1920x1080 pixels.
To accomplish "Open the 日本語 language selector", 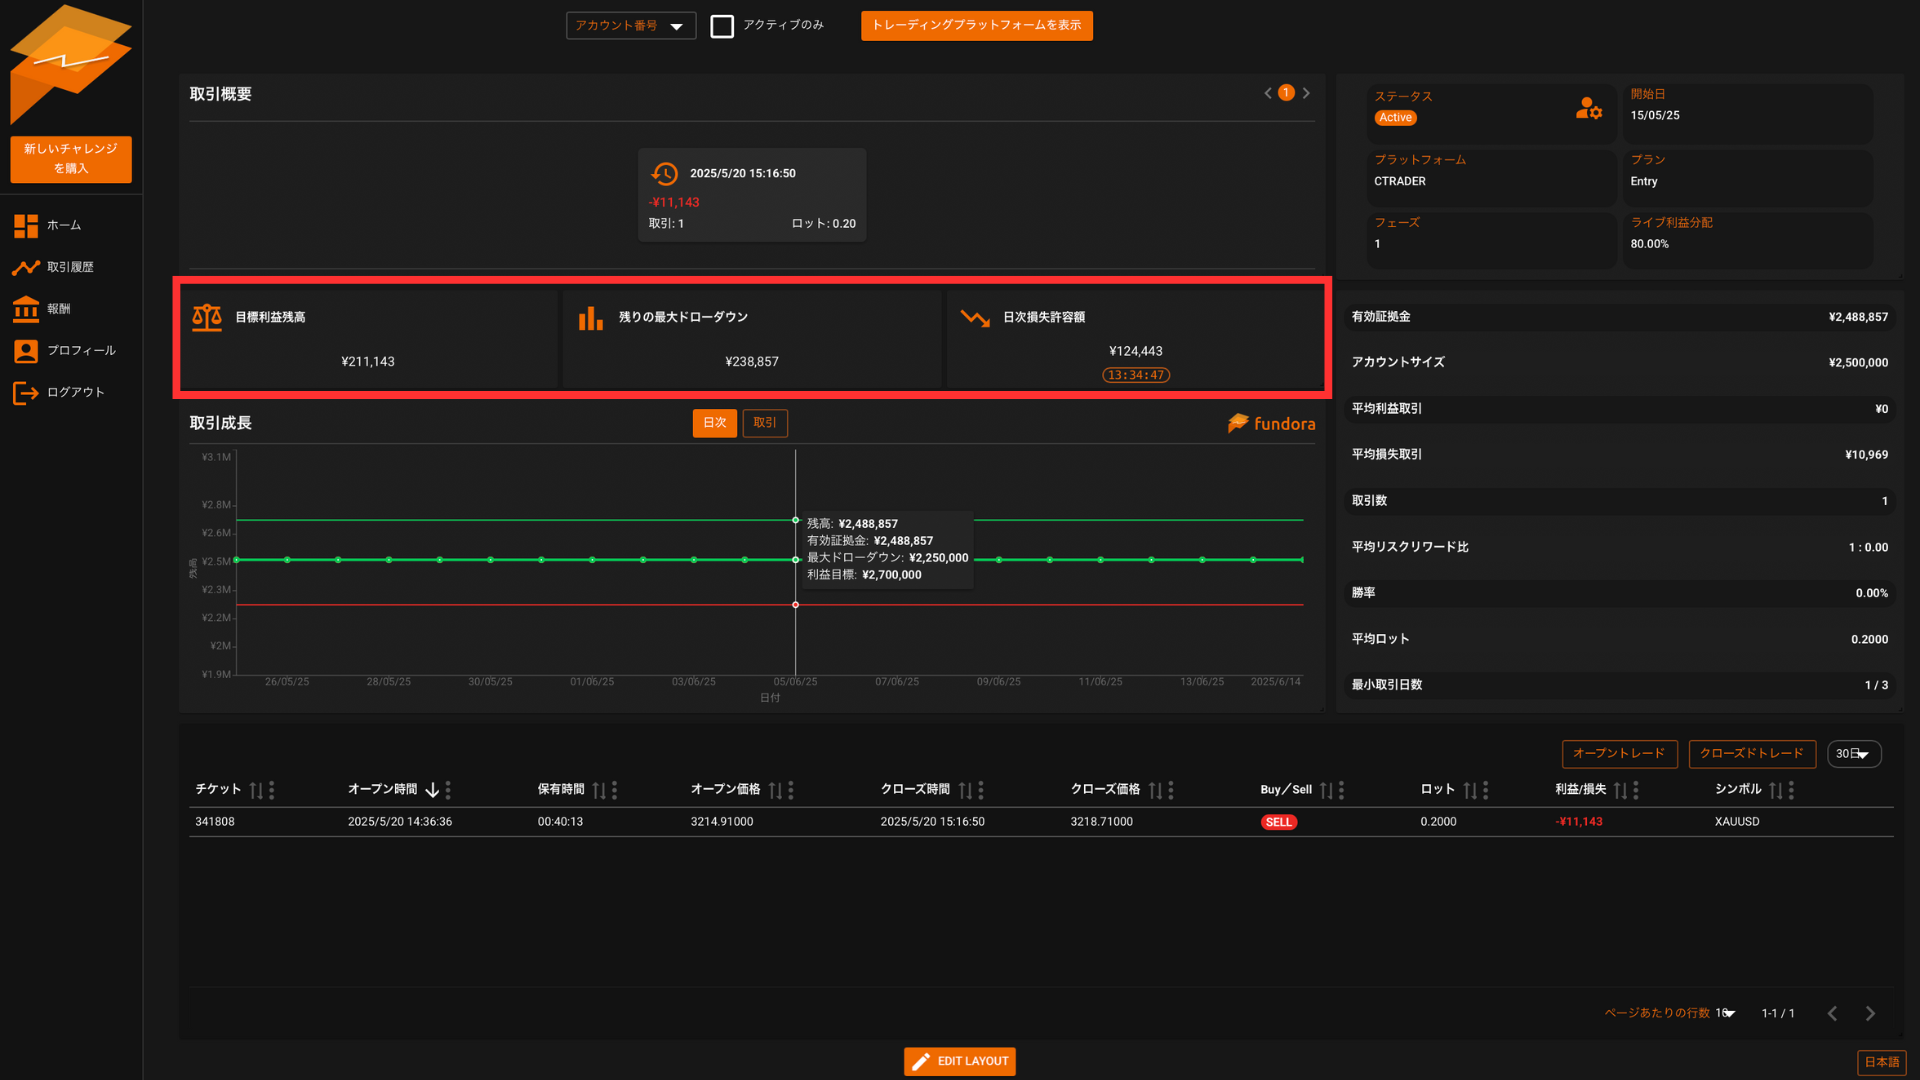I will pos(1881,1062).
